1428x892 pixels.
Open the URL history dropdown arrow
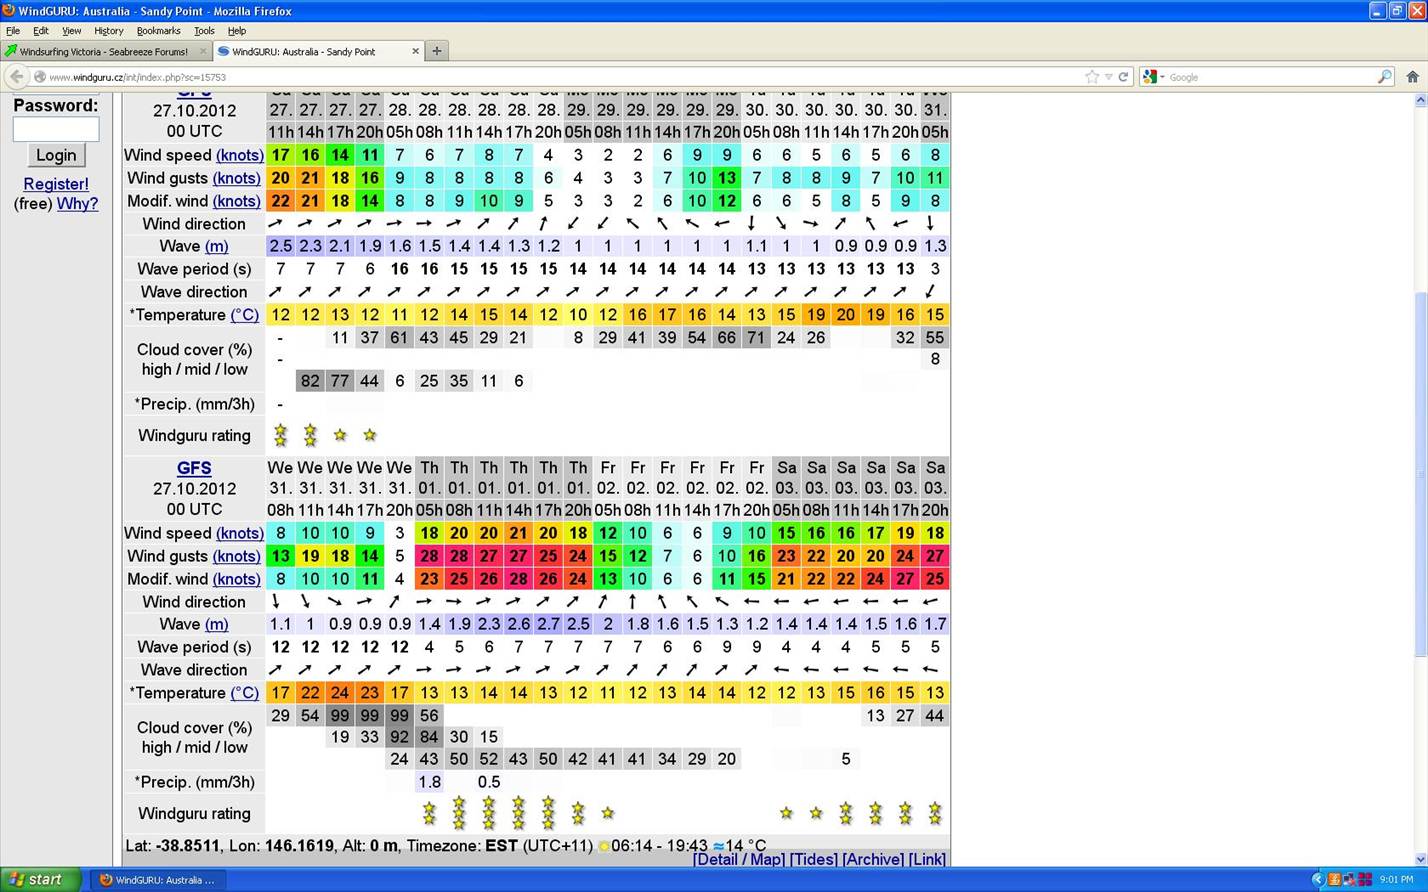[1108, 77]
